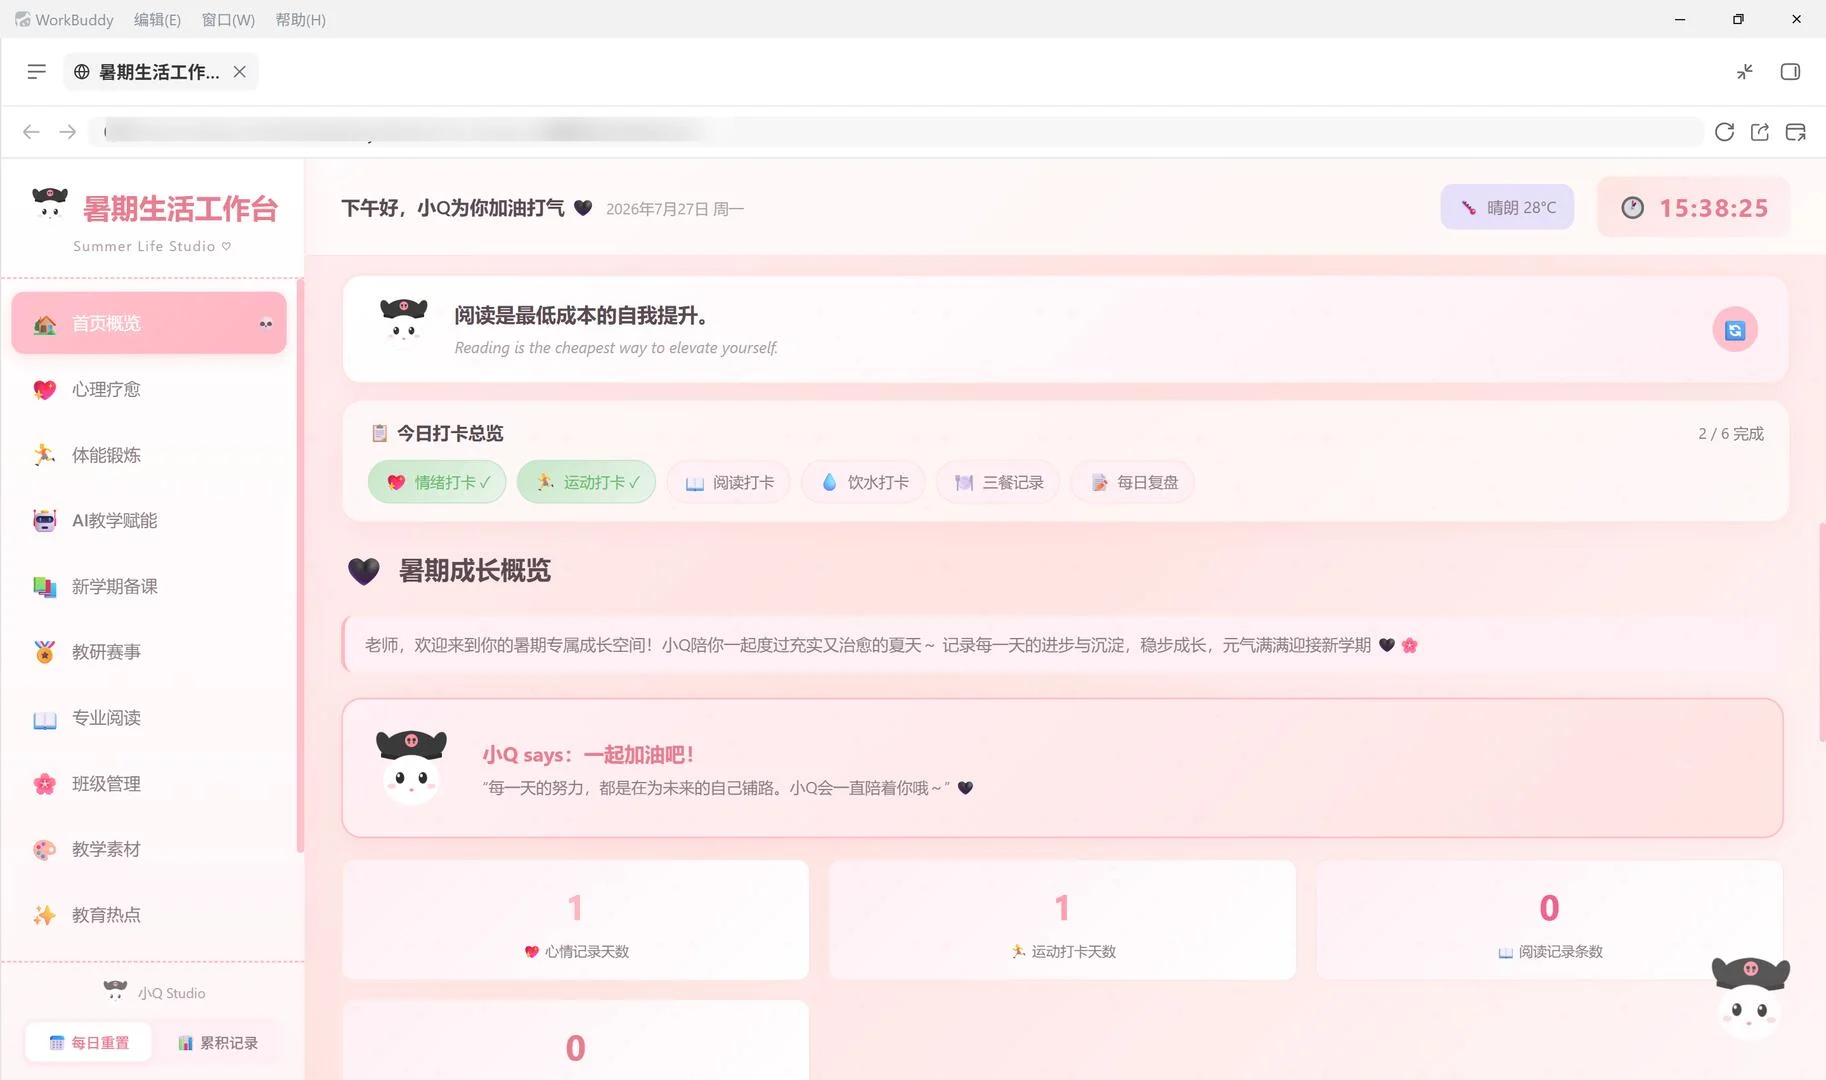The height and width of the screenshot is (1080, 1826).
Task: Toggle 每日复盘 check-in chip
Action: click(1133, 482)
